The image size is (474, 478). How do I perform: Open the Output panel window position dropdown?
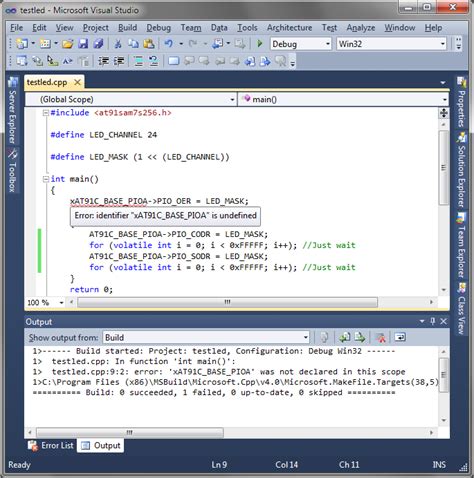tap(422, 321)
